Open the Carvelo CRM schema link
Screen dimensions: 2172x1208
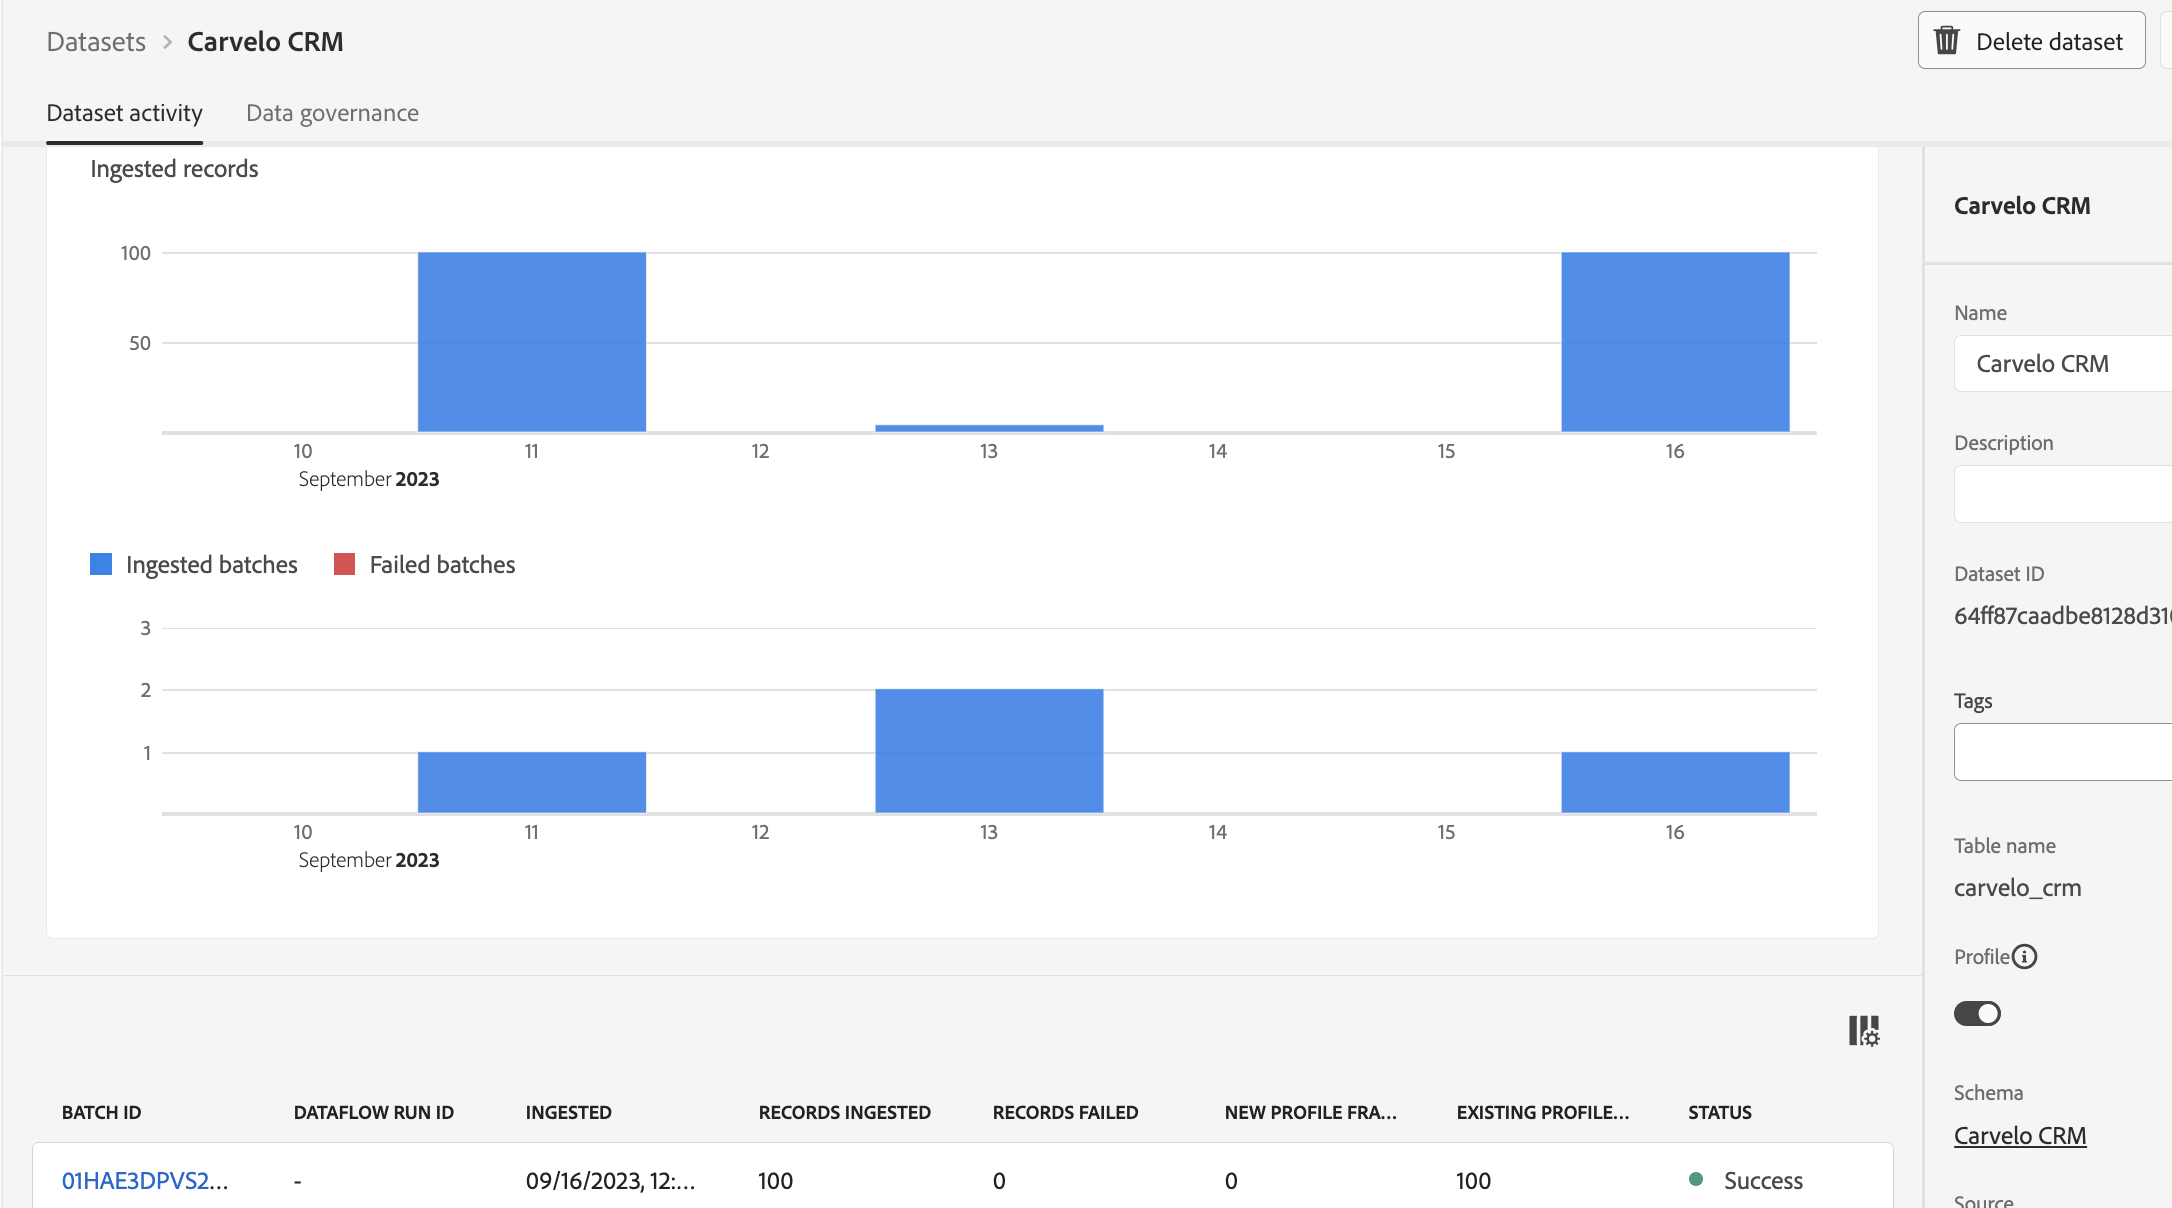click(x=2020, y=1136)
